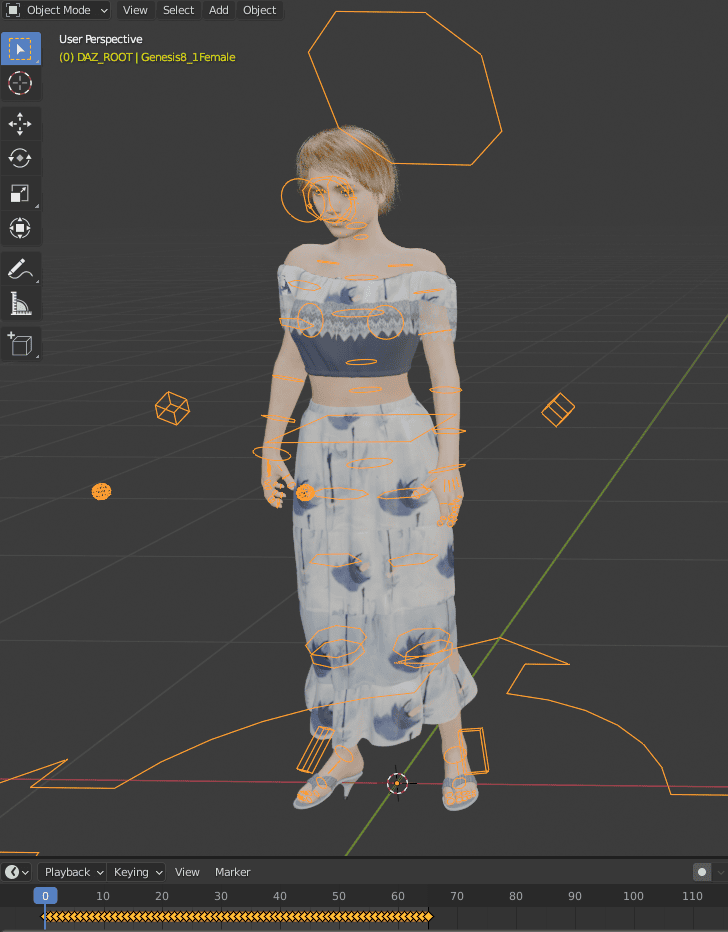Open the Object menu
This screenshot has height=932, width=728.
(x=260, y=10)
